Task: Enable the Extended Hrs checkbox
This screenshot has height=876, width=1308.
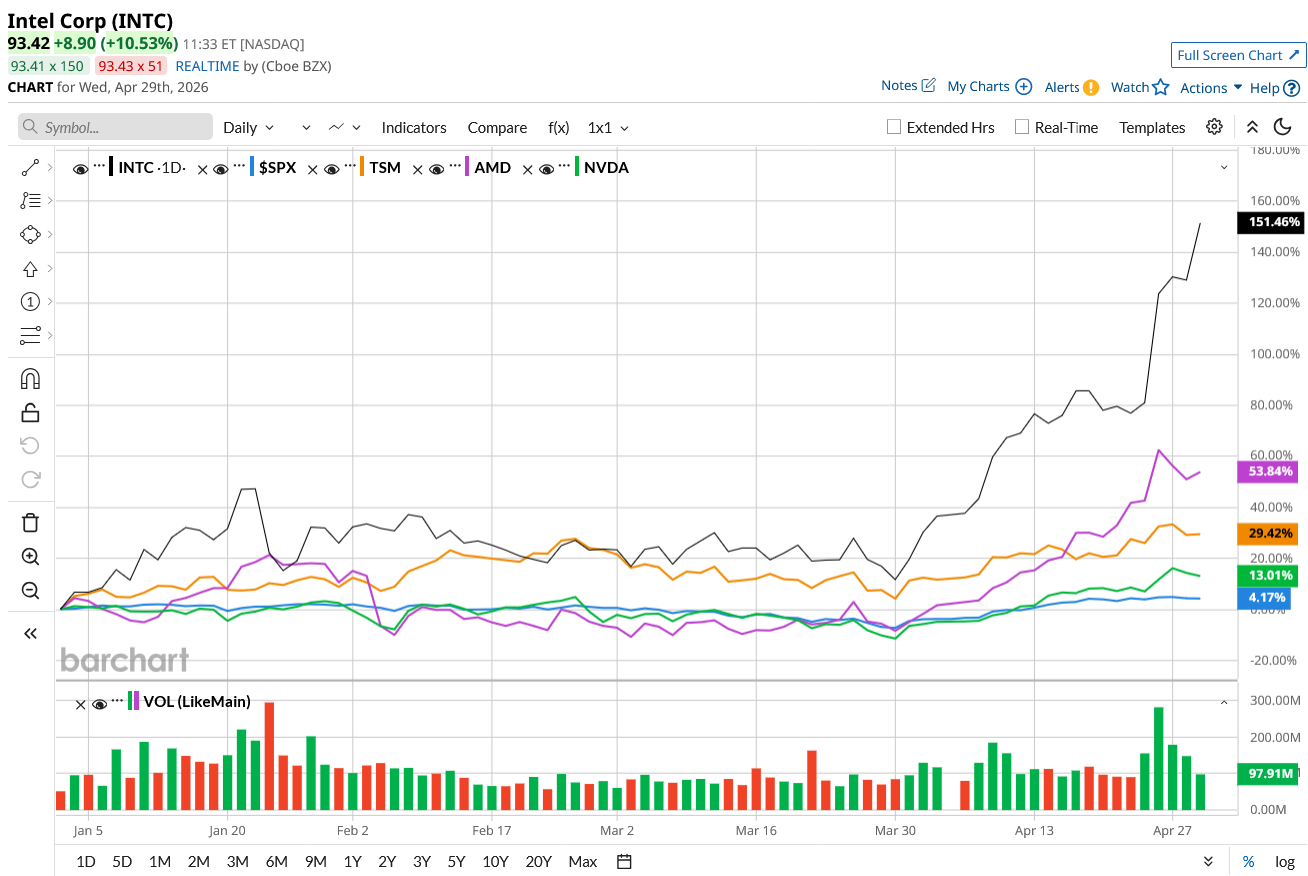Action: [x=894, y=127]
